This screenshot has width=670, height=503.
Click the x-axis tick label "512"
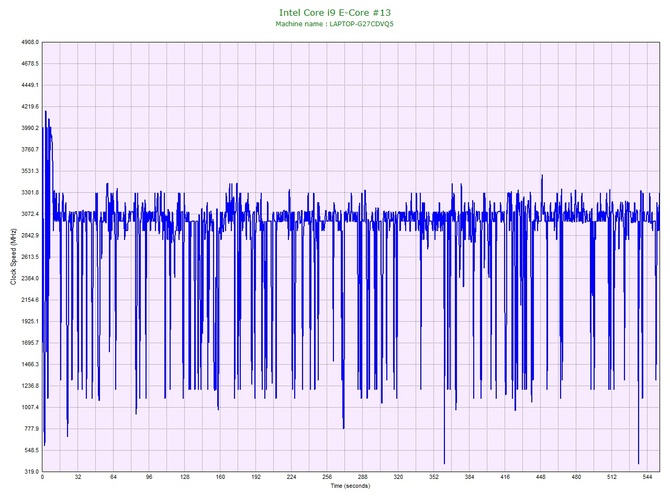[611, 477]
